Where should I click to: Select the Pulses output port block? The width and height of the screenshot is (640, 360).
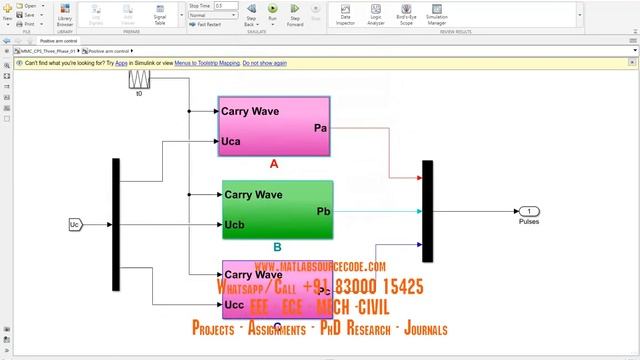tap(529, 211)
